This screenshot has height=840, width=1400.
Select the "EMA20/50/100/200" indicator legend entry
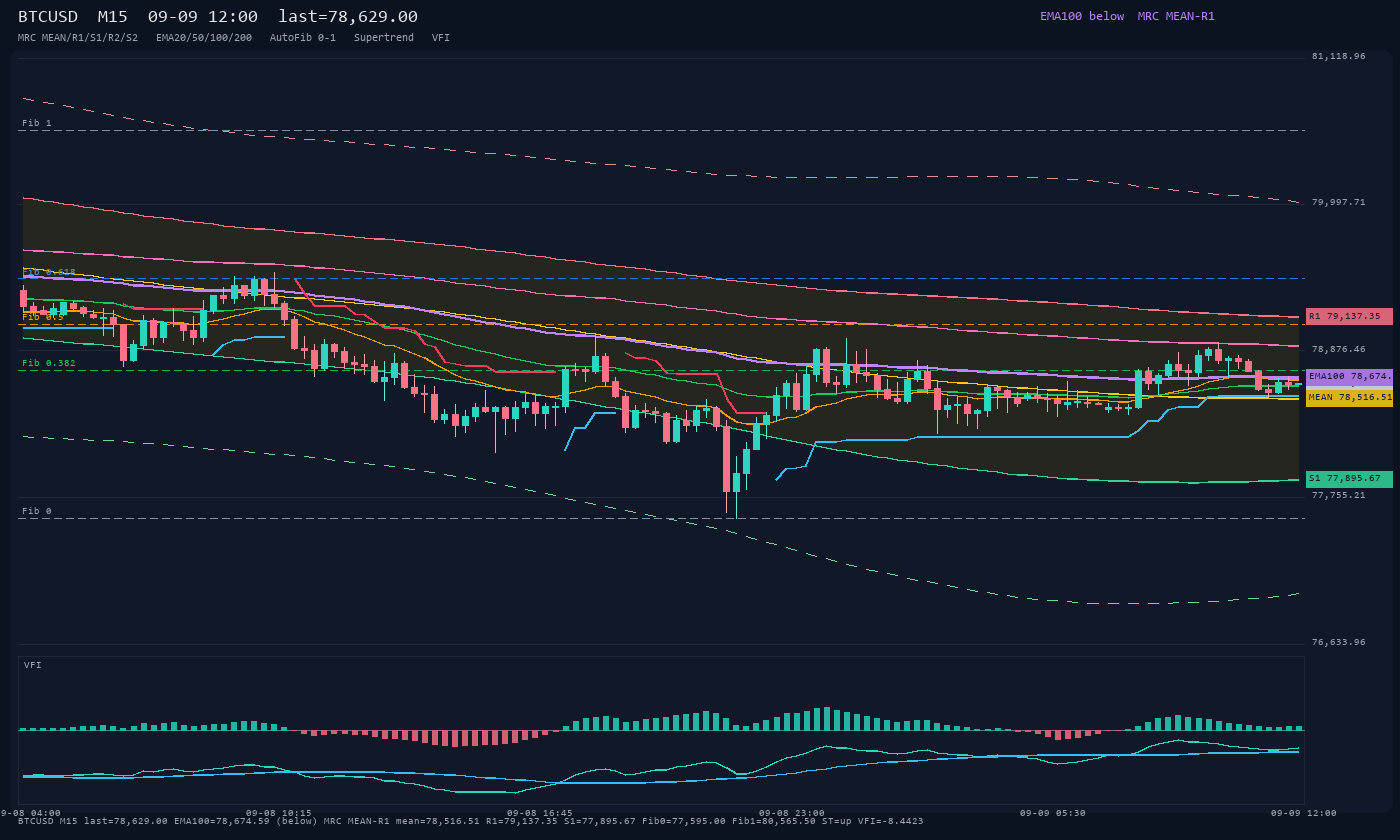[204, 38]
